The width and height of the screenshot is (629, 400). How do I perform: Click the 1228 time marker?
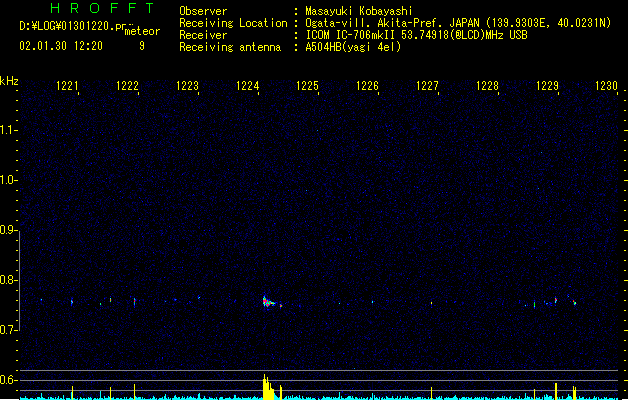coord(487,86)
